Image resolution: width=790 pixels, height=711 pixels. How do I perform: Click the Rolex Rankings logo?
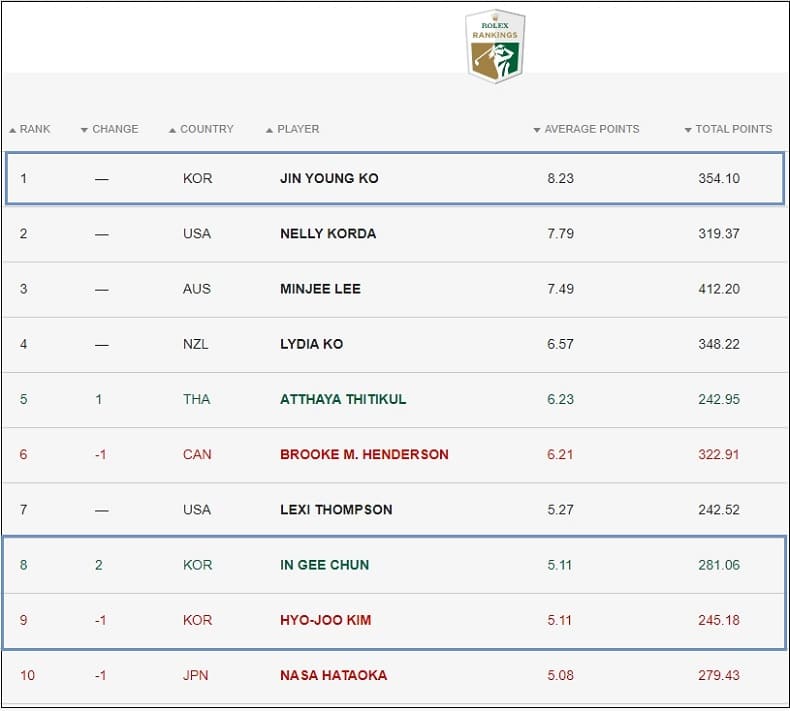coord(495,46)
